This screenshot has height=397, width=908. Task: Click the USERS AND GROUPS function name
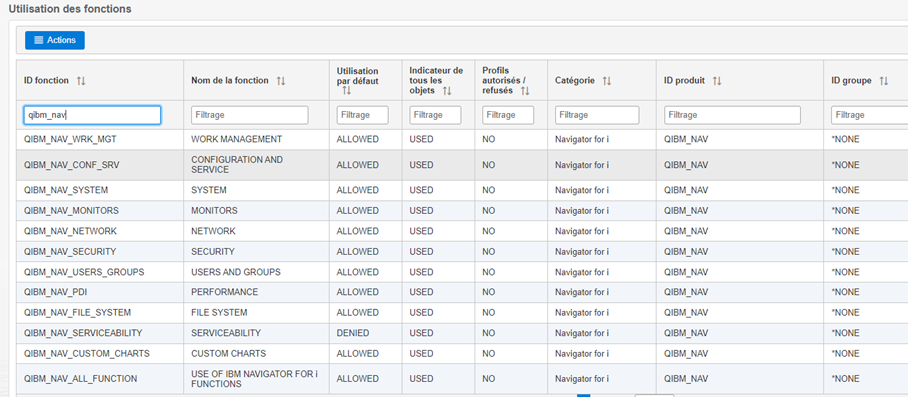point(236,272)
